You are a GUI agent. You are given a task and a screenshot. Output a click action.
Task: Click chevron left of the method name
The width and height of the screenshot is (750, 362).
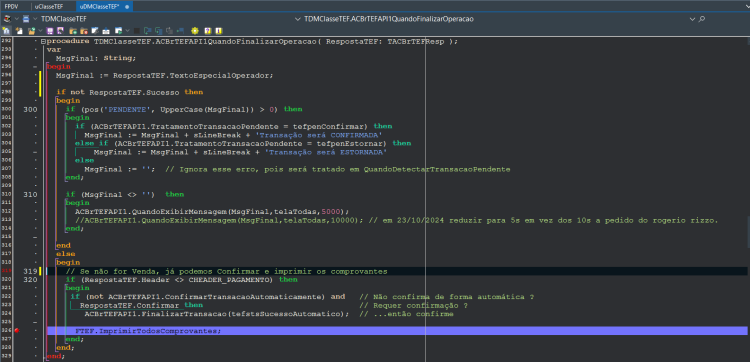coord(299,19)
